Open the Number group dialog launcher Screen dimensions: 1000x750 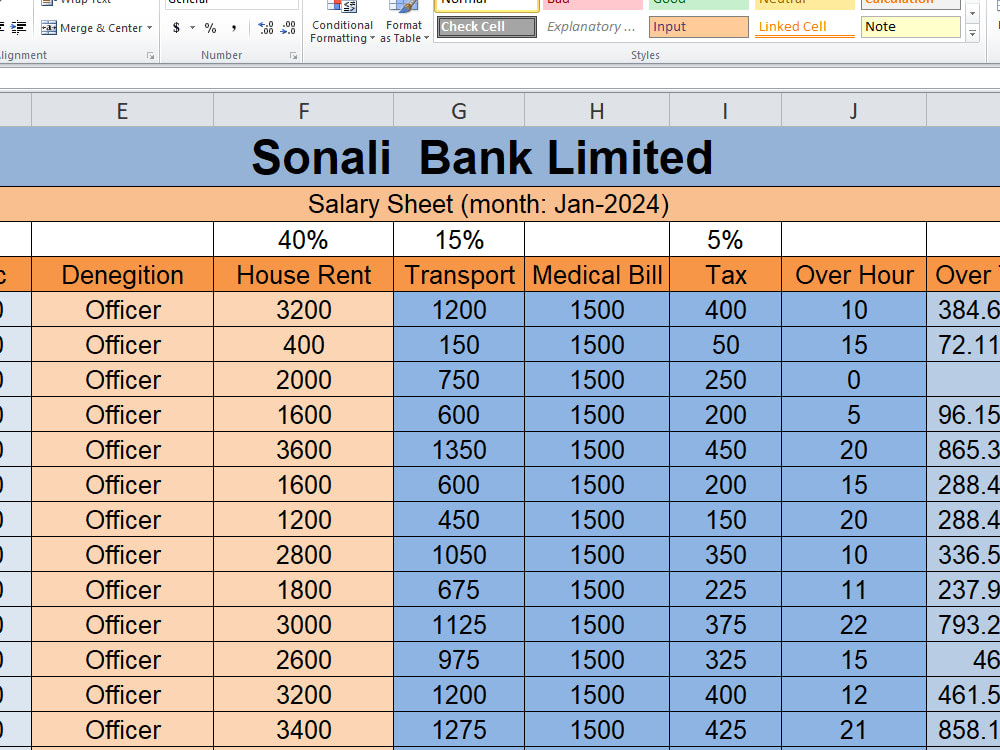click(x=293, y=56)
